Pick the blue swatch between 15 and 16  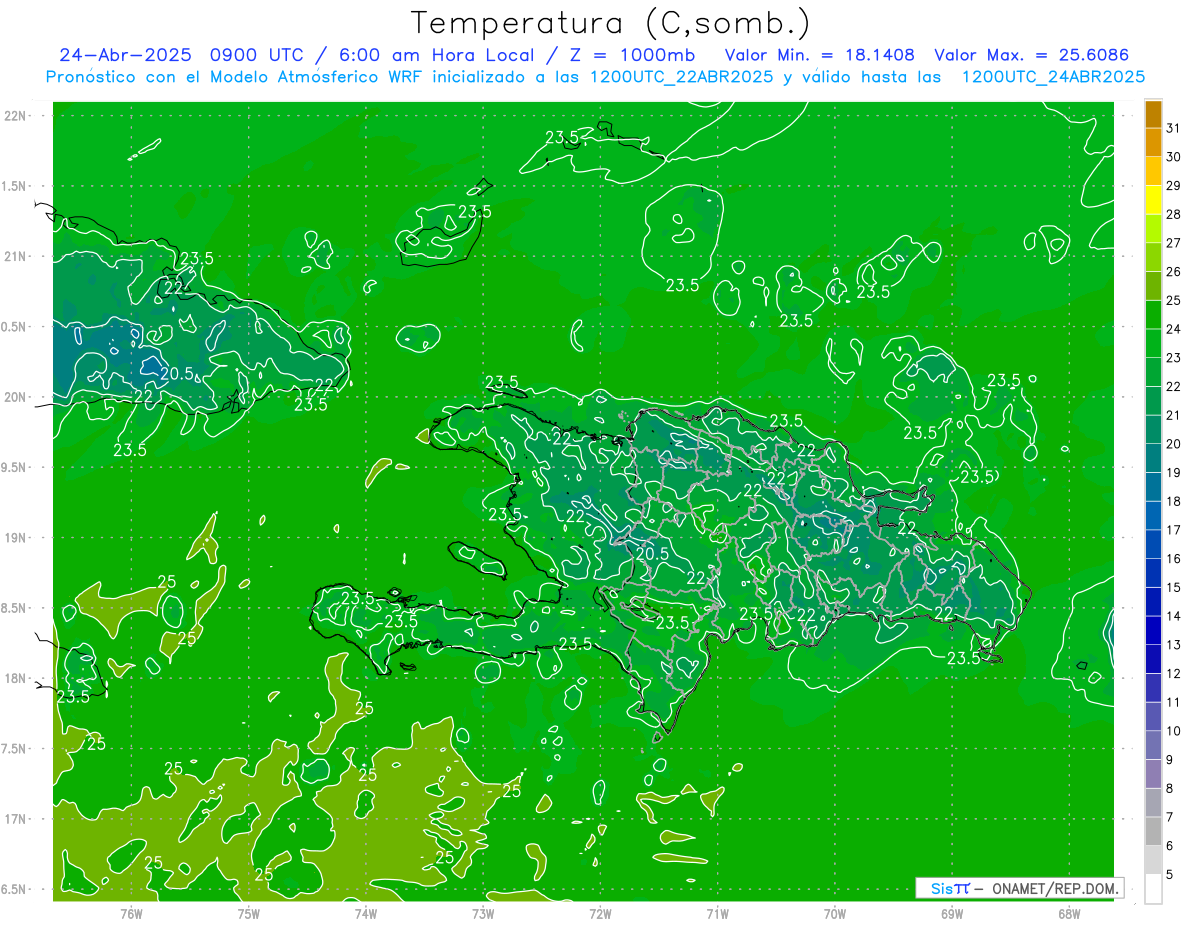[x=1153, y=574]
